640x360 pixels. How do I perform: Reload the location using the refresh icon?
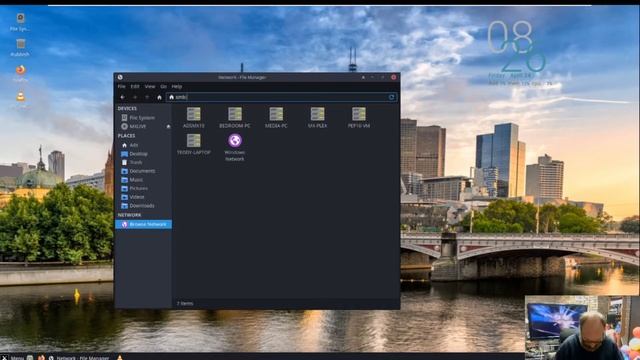pos(391,97)
